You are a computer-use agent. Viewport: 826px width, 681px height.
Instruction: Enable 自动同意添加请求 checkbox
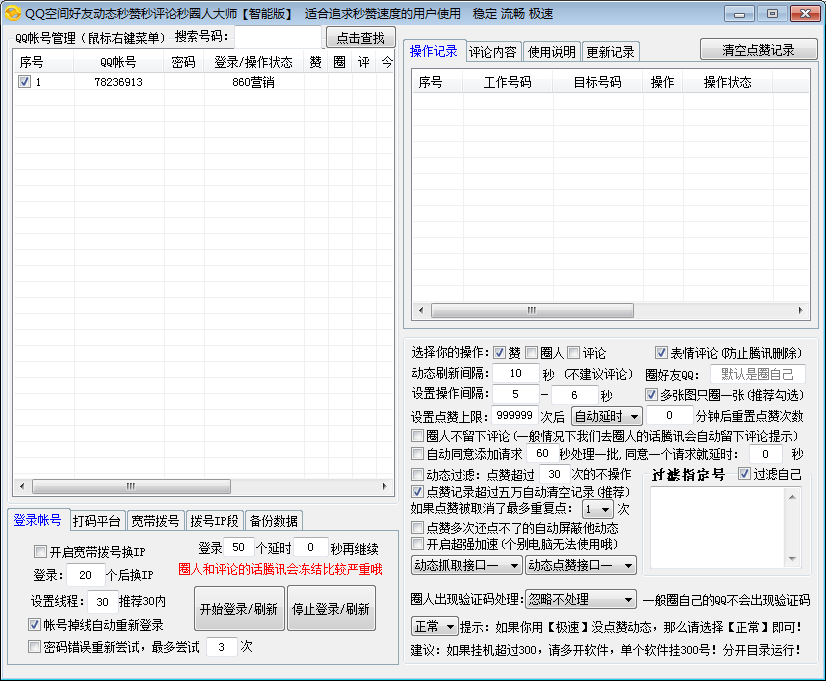418,453
